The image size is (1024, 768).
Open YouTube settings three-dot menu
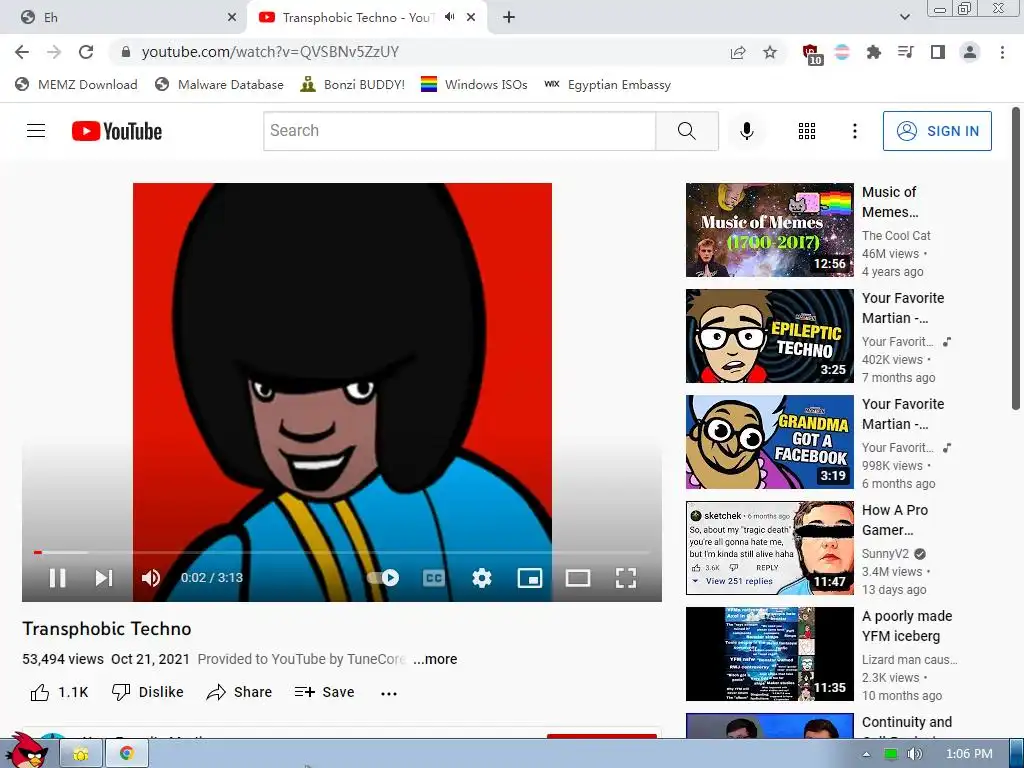[855, 131]
